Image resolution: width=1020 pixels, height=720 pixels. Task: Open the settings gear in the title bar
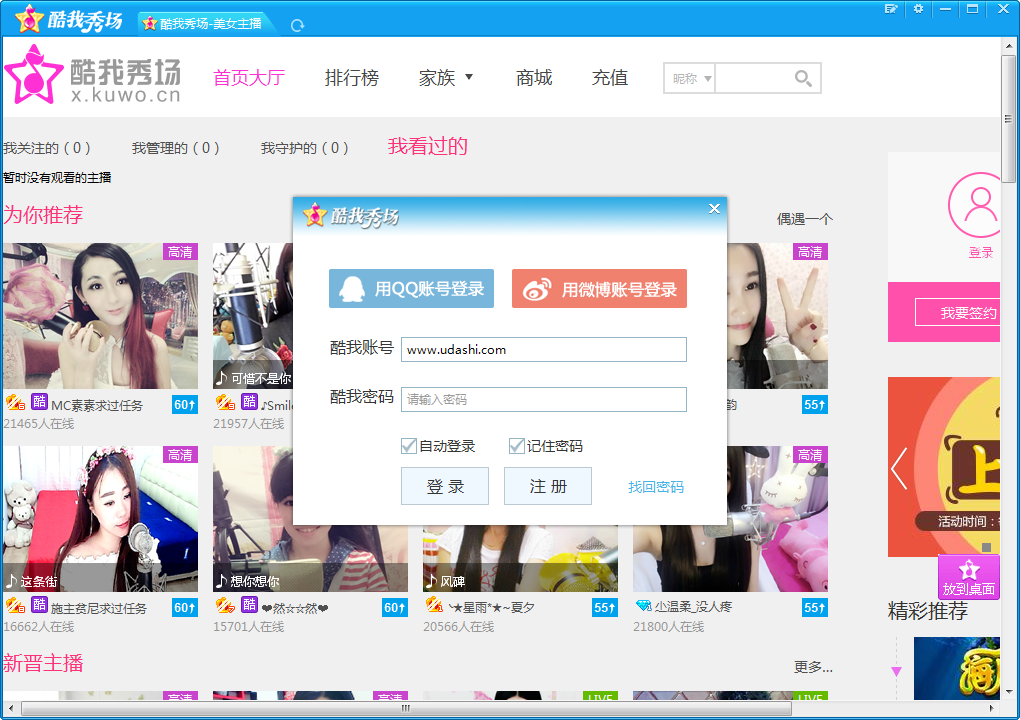[918, 9]
